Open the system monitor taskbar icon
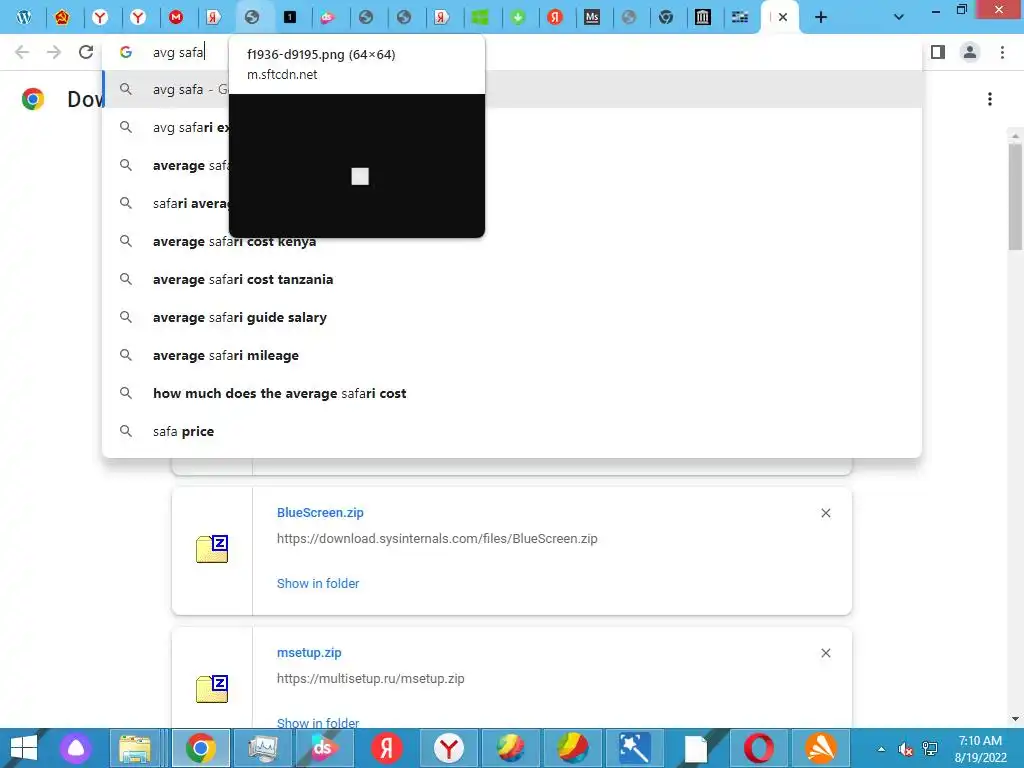 pos(263,748)
